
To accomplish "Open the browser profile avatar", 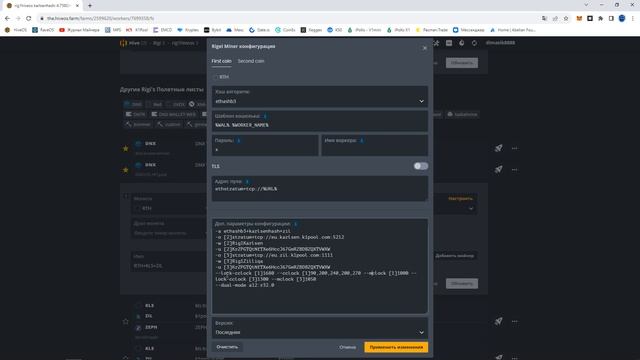I will click(622, 18).
